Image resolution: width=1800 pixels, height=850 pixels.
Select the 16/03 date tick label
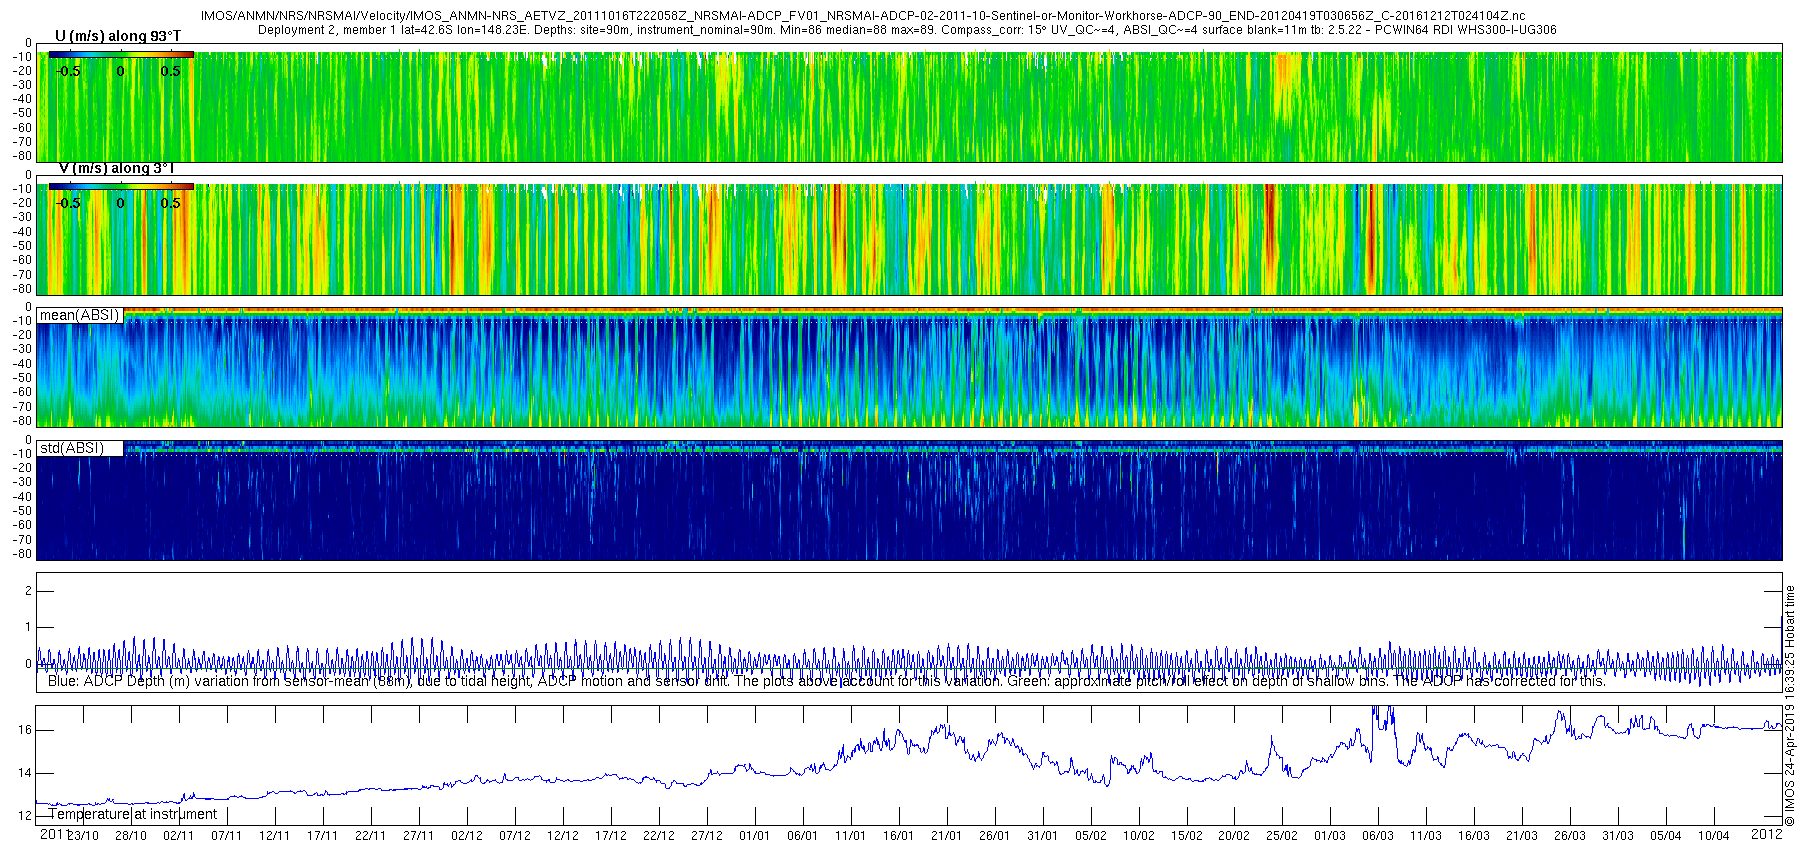1474,836
